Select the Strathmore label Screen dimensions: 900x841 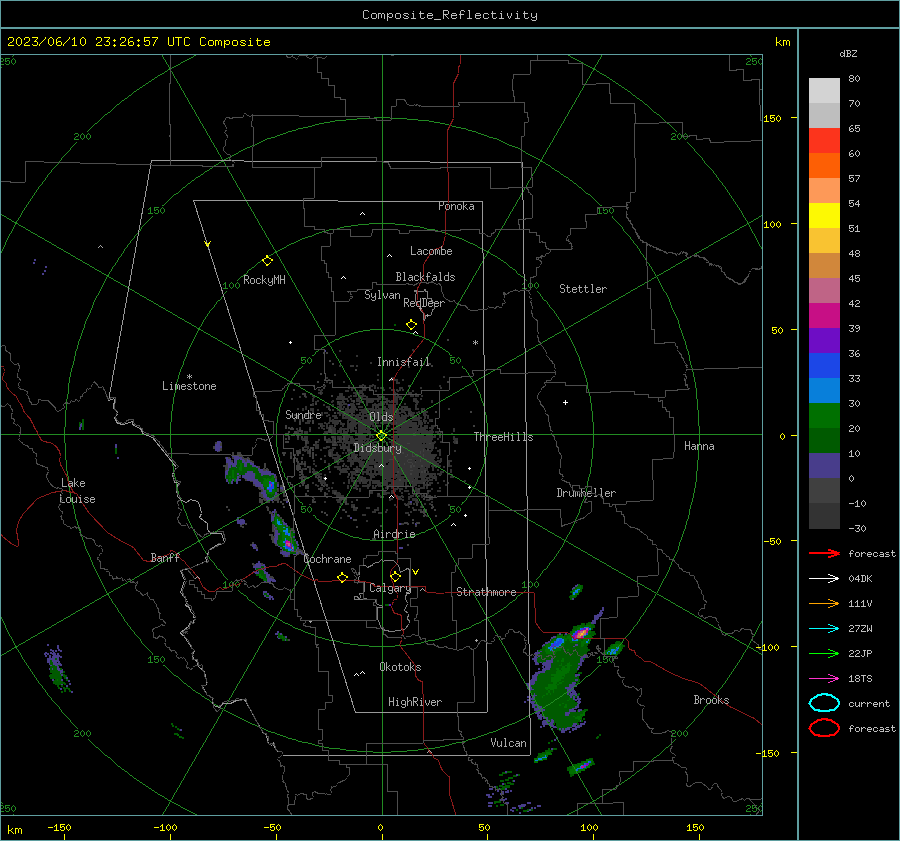click(x=486, y=592)
